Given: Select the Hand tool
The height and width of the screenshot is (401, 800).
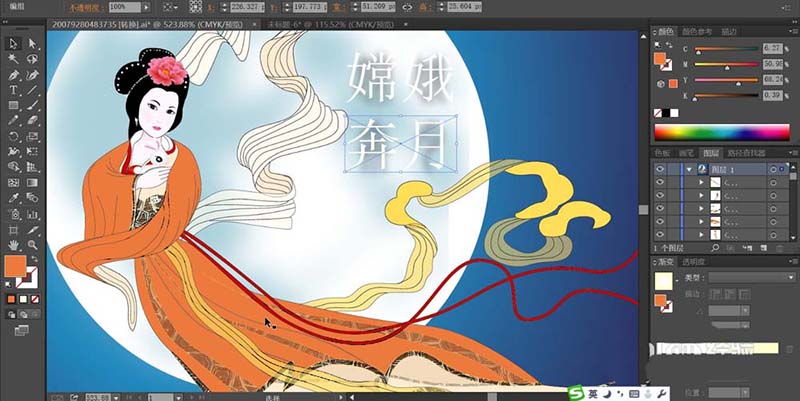Looking at the screenshot, I should (14, 245).
